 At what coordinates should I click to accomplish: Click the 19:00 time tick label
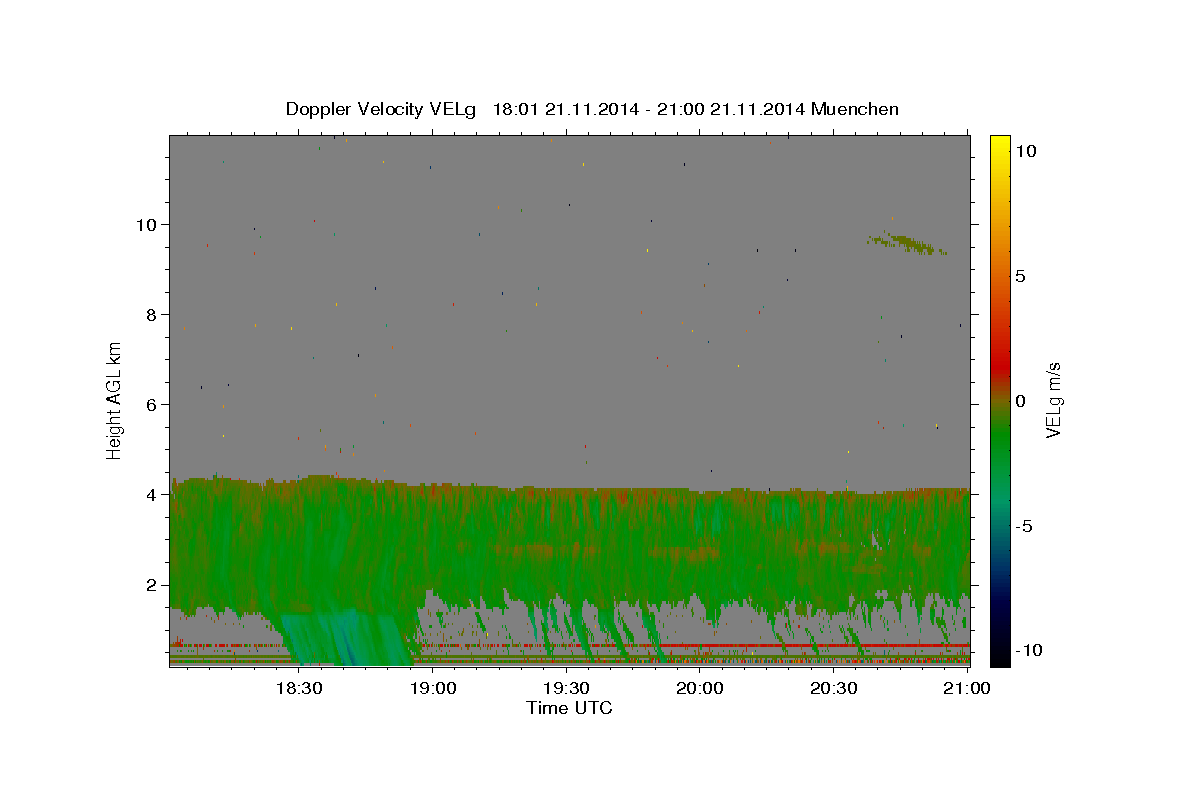click(432, 689)
